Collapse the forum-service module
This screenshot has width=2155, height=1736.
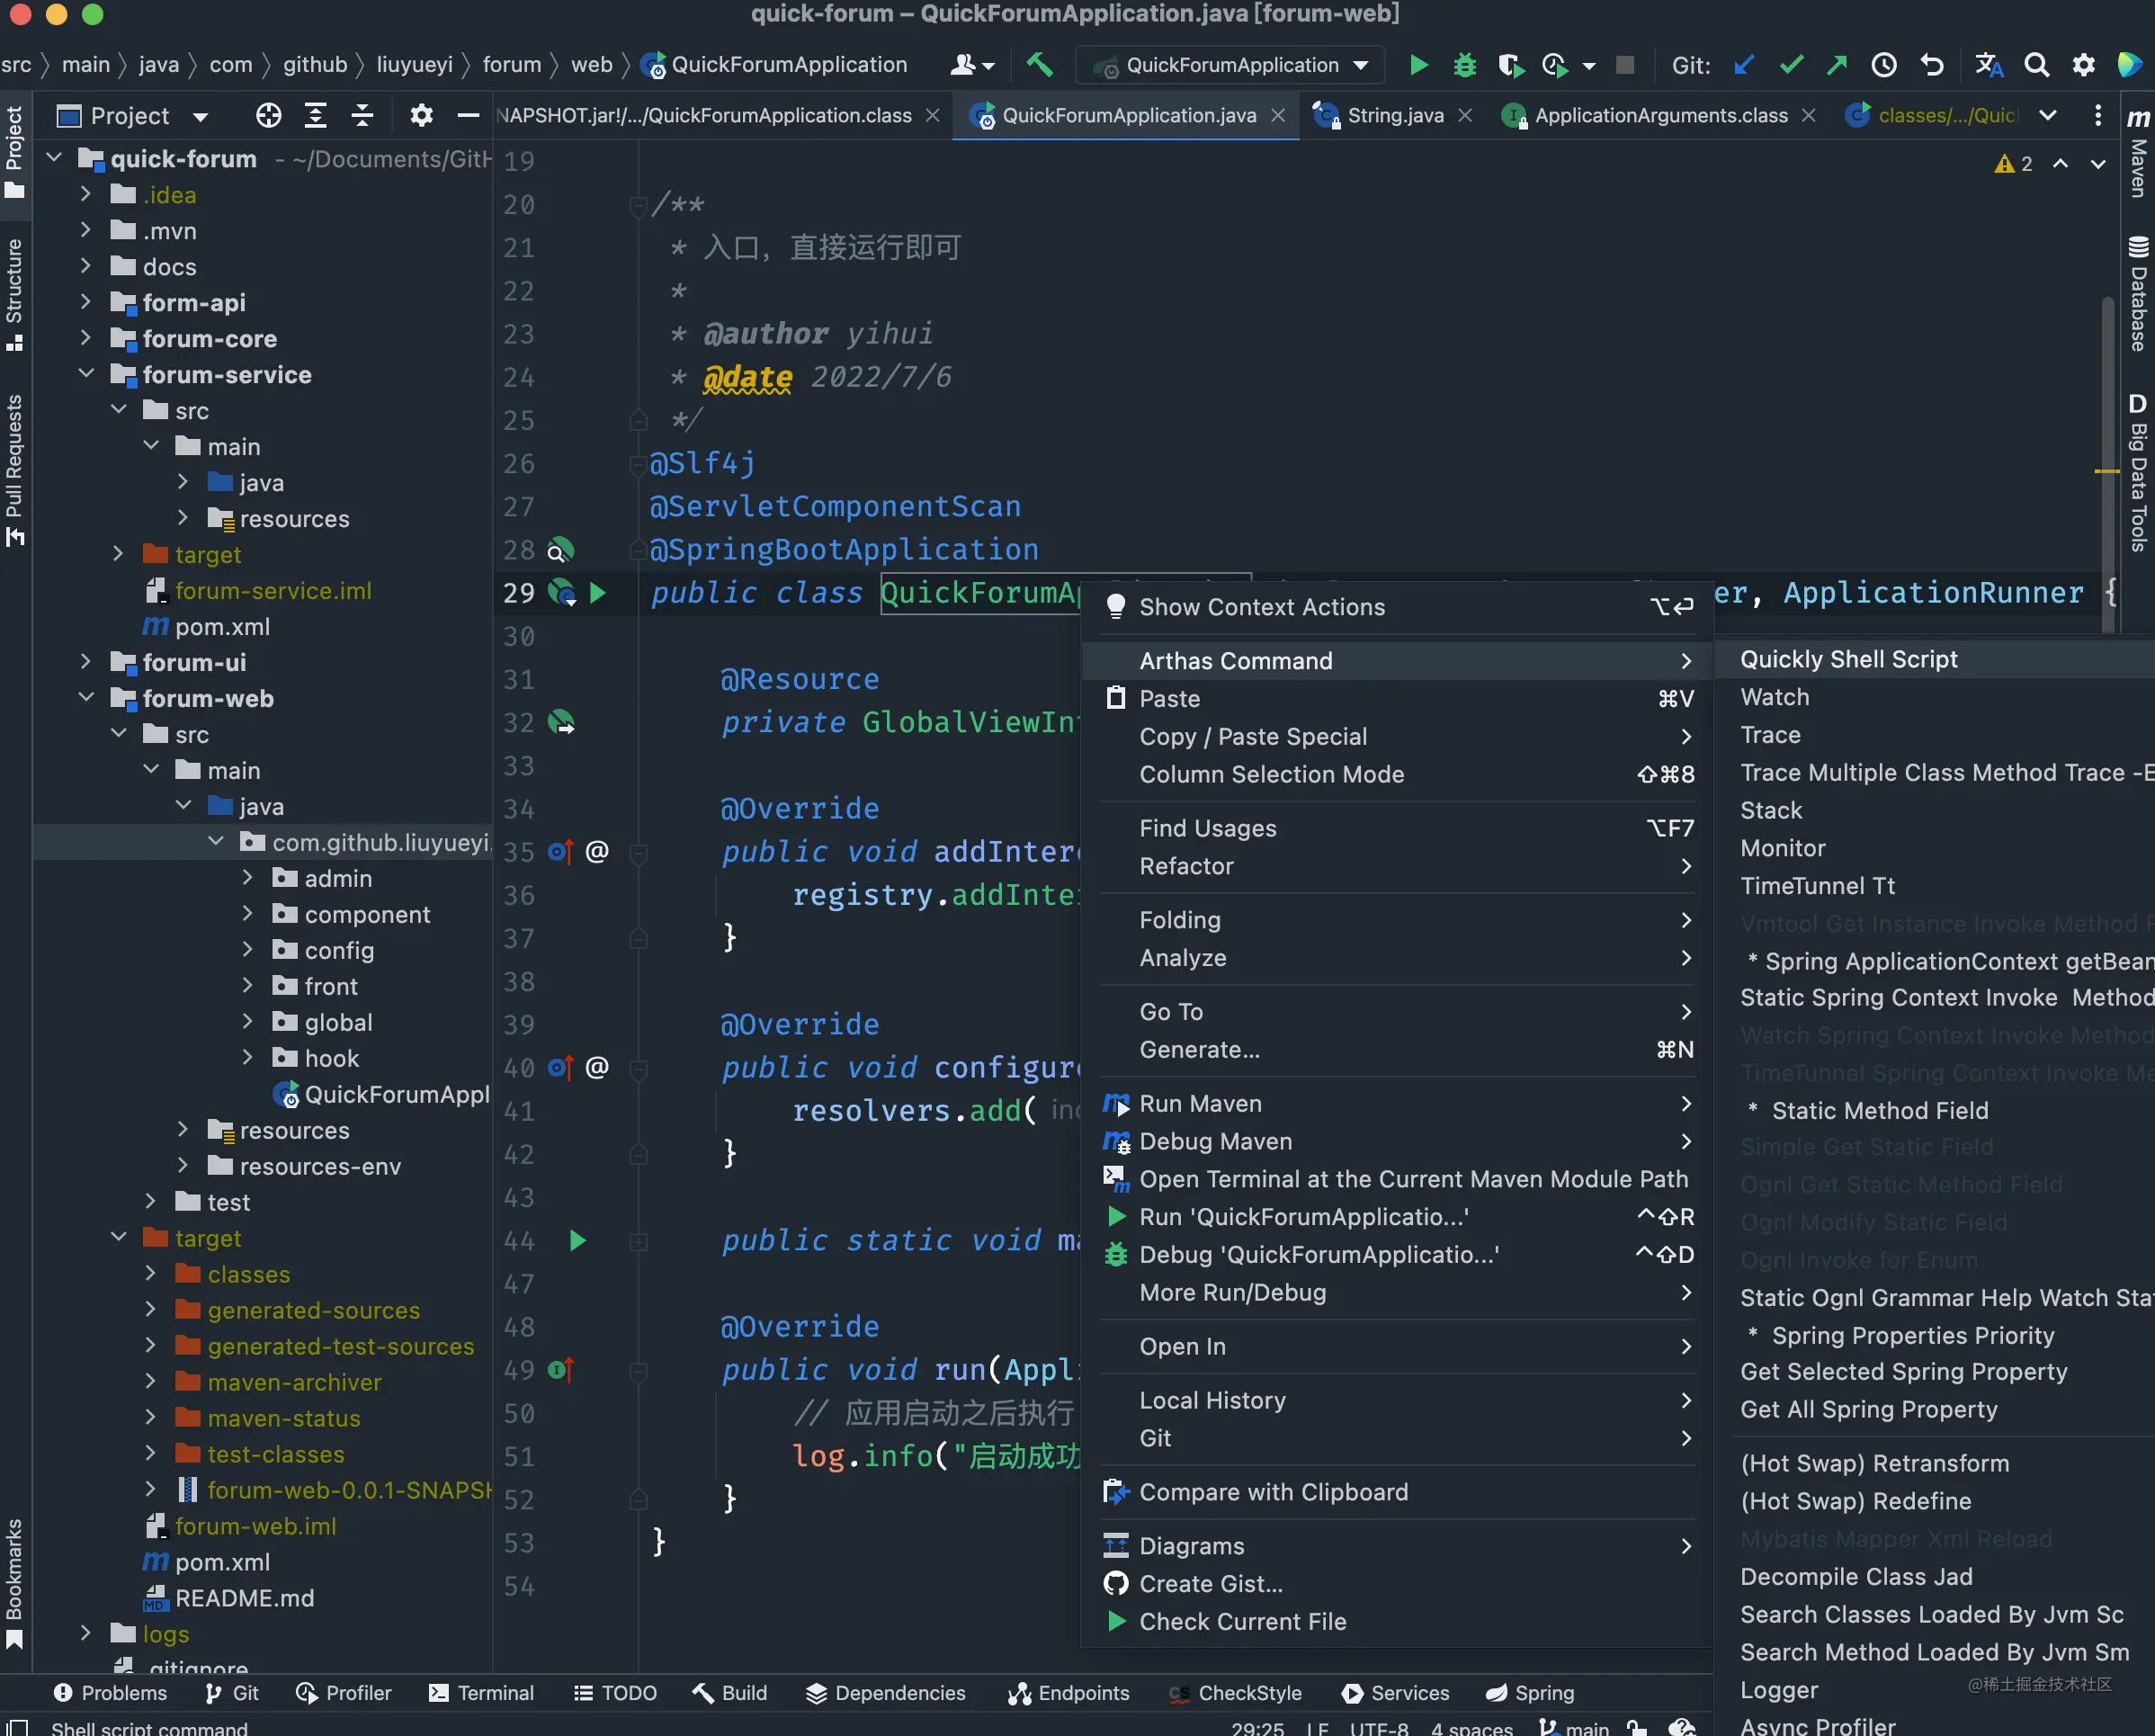pos(86,374)
